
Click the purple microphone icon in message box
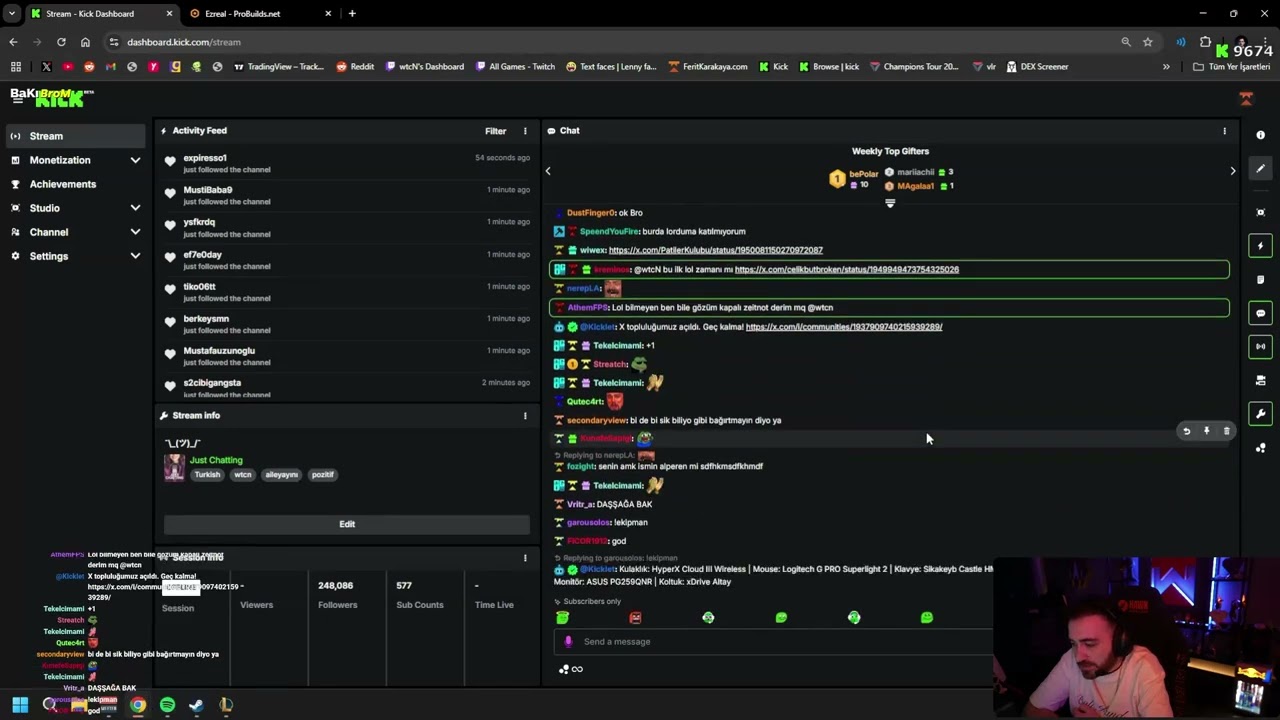(568, 642)
